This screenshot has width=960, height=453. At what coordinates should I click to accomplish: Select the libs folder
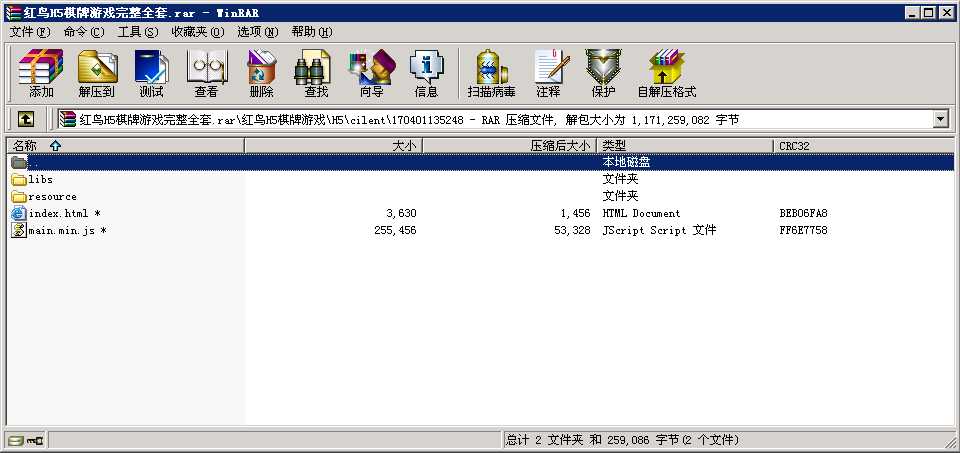(41, 179)
